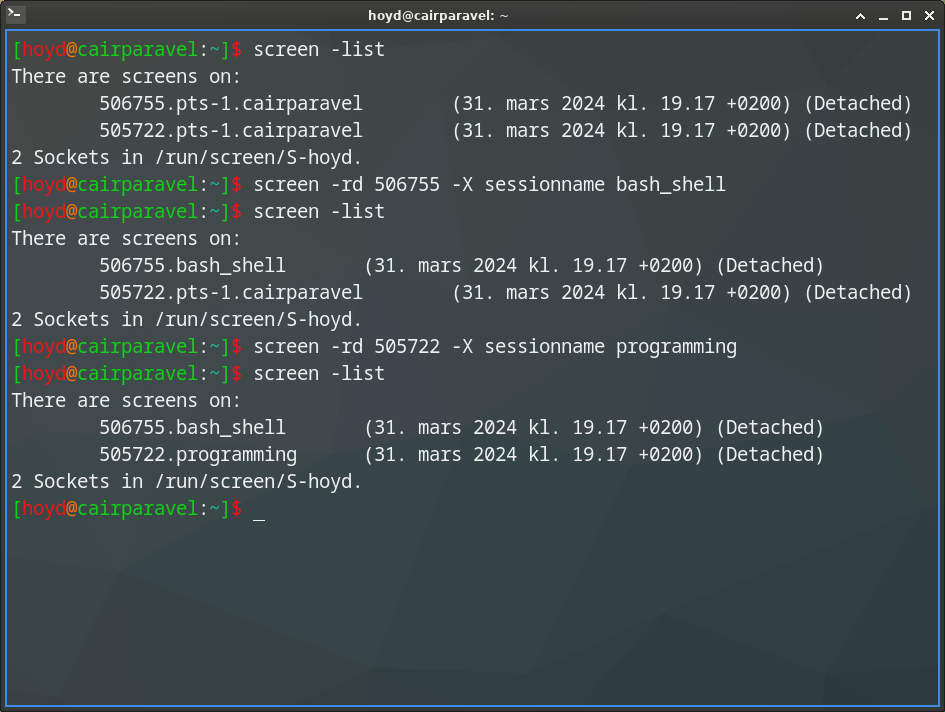Viewport: 945px width, 712px height.
Task: Click the minimize window icon
Action: tap(885, 15)
